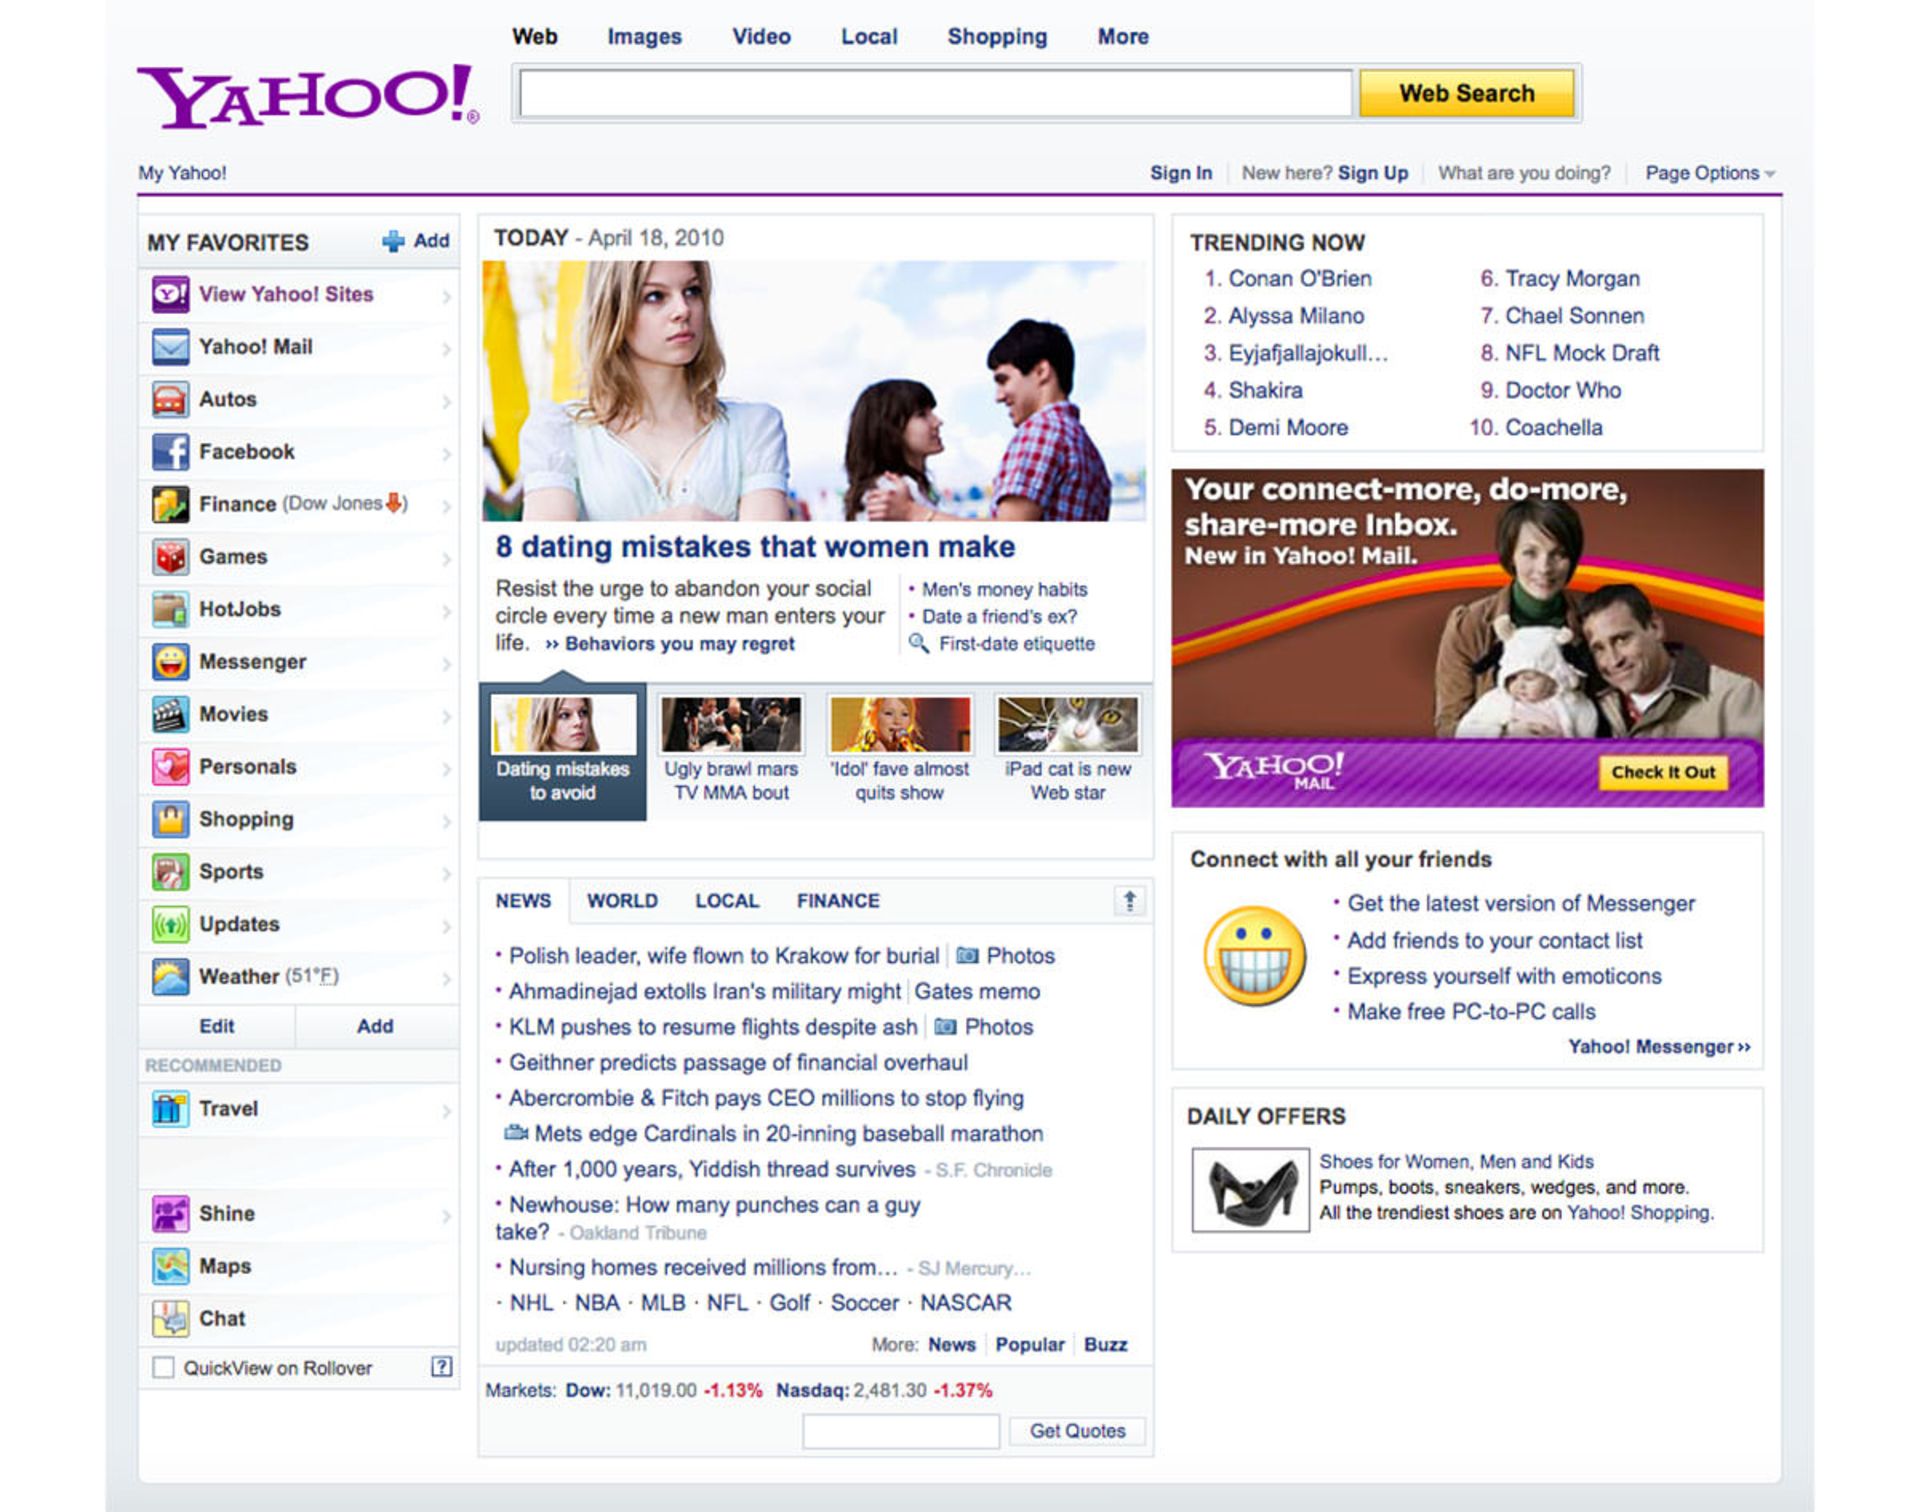The height and width of the screenshot is (1512, 1920).
Task: Click the My Yahoo! link
Action: (x=182, y=173)
